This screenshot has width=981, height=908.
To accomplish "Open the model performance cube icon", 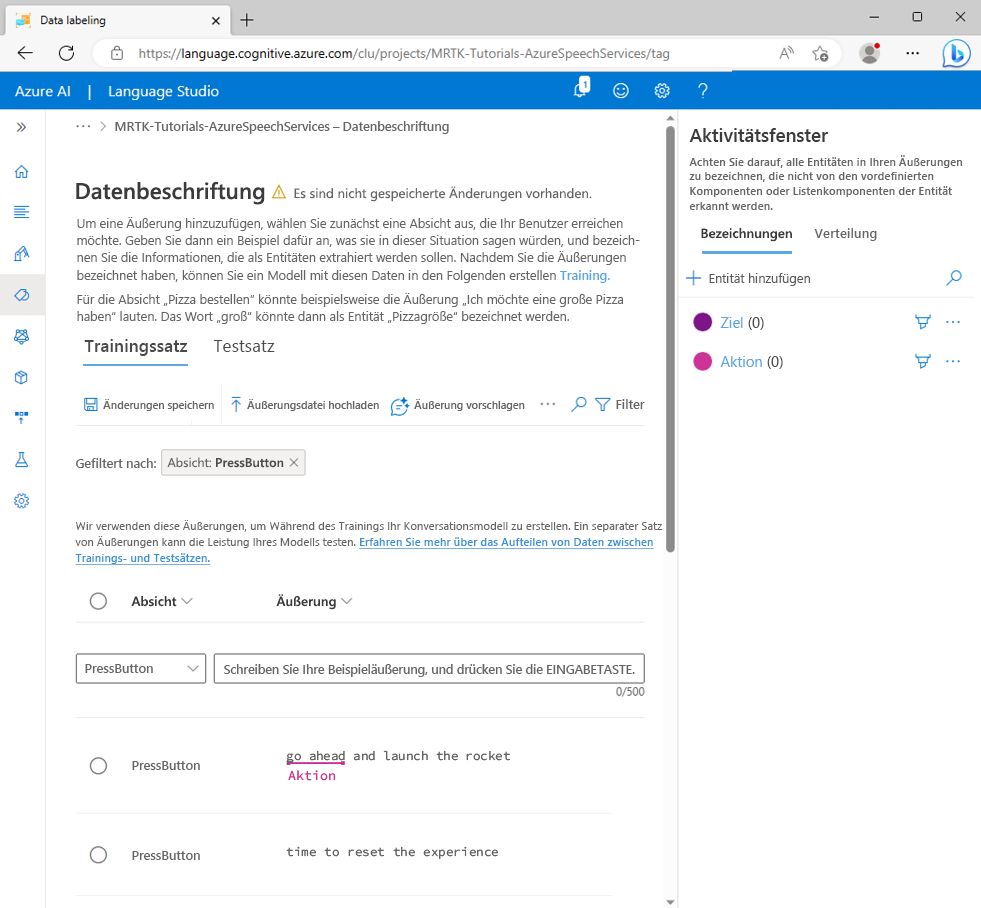I will click(21, 377).
